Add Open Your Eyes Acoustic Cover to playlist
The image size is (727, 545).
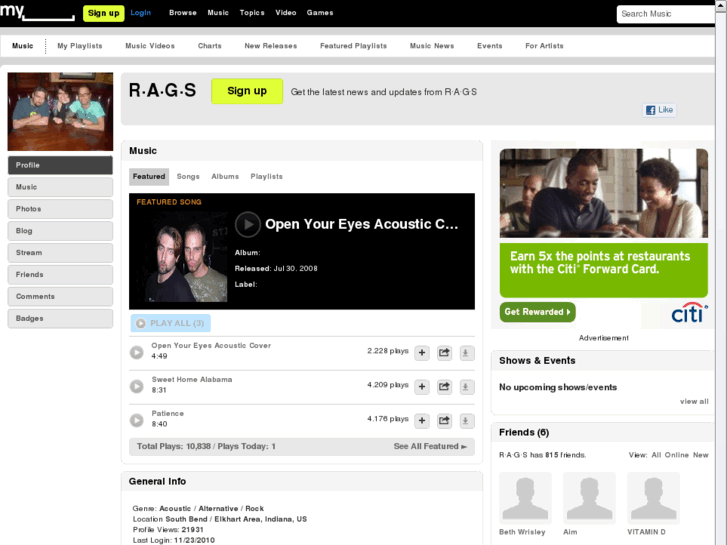422,353
